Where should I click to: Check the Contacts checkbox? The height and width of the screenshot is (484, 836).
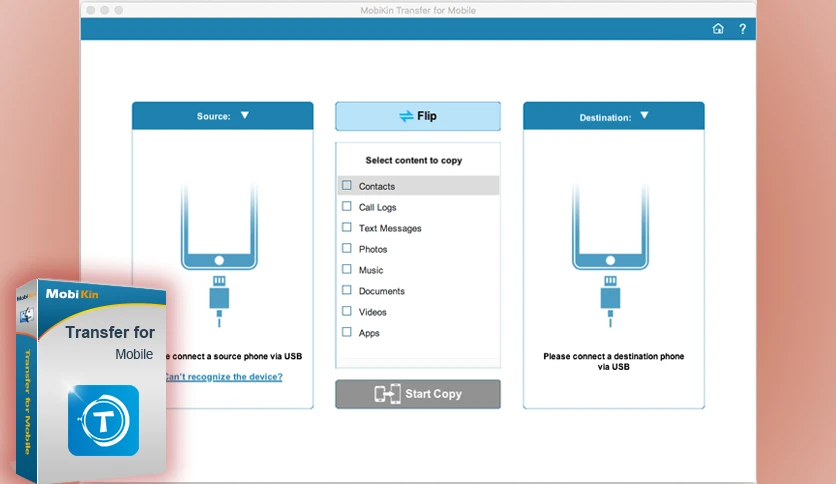click(347, 185)
